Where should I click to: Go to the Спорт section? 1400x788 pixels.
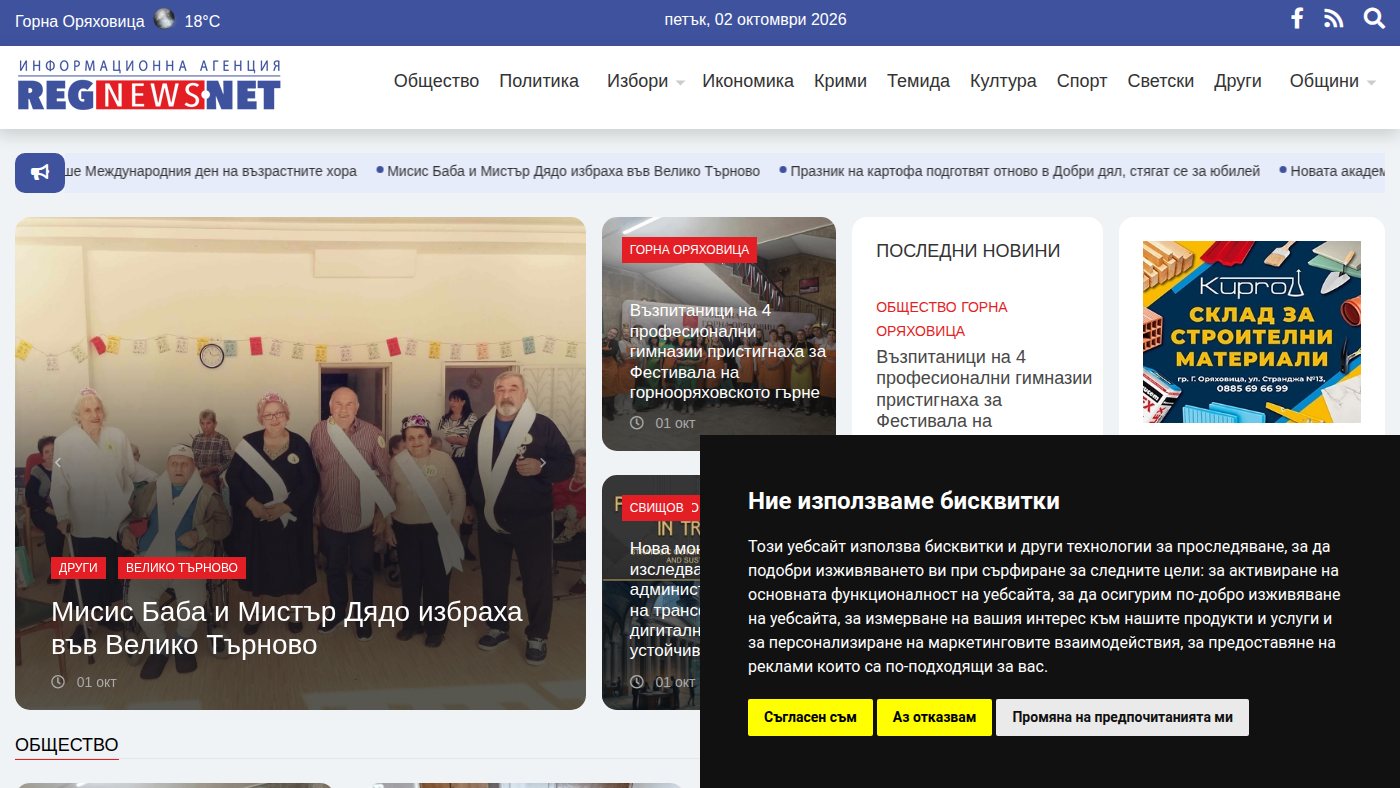(1082, 81)
